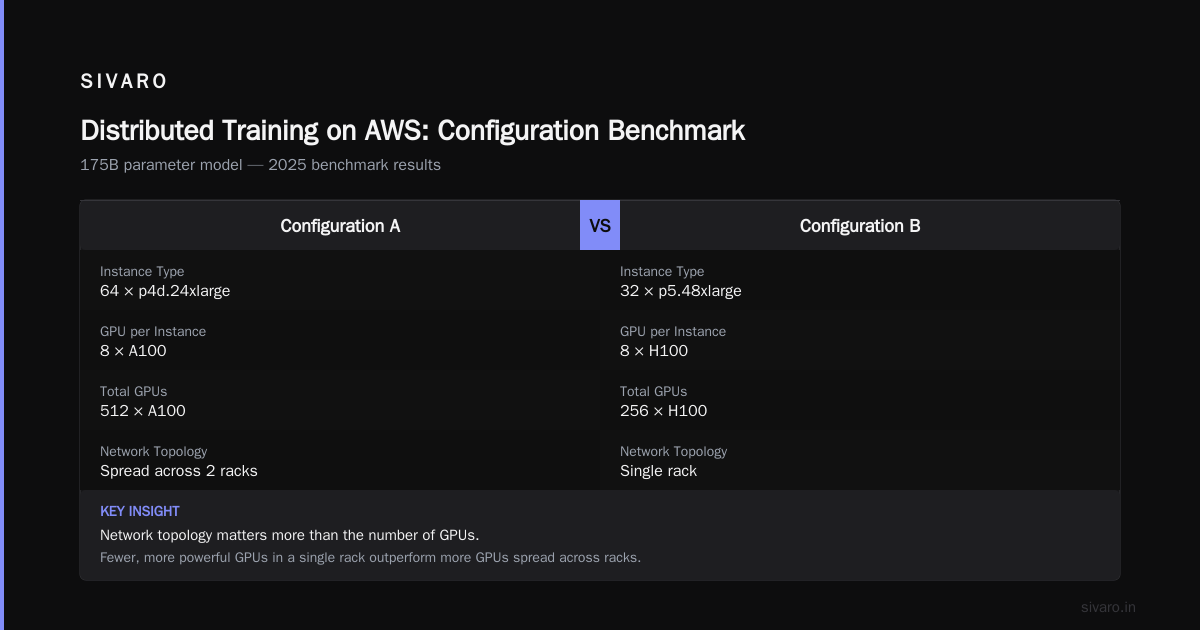Click the line beginning 'Fewer, more powerful GPUs'
The image size is (1200, 630).
click(x=370, y=557)
